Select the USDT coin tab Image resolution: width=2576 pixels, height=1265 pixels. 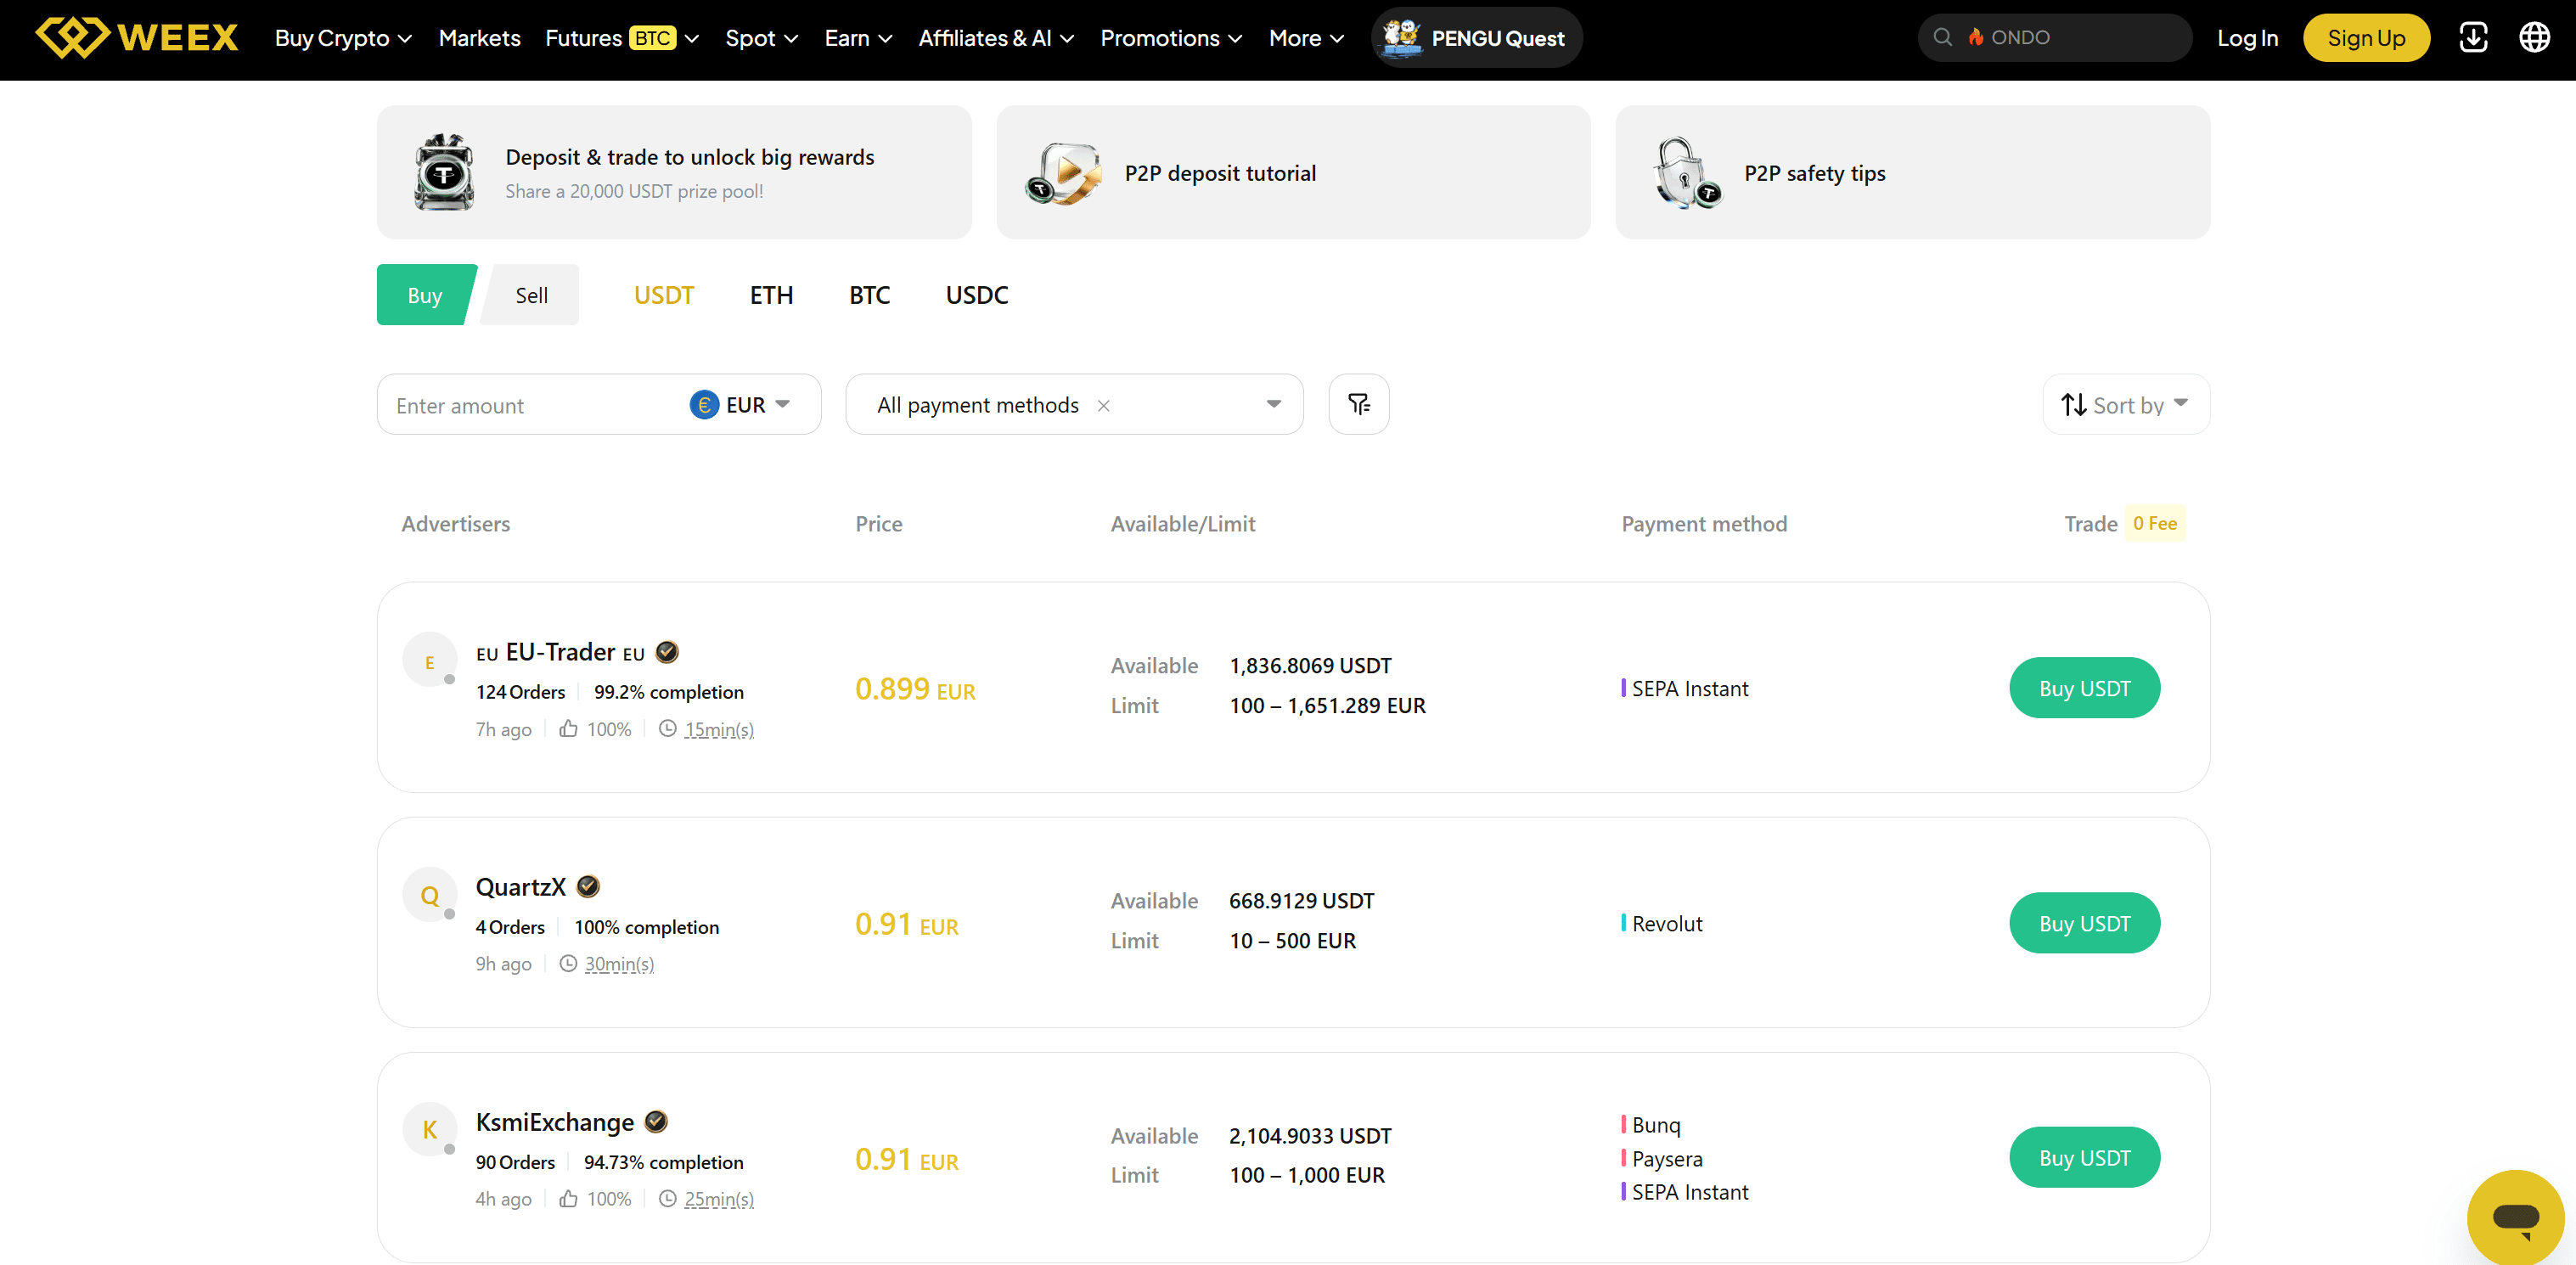click(x=664, y=295)
